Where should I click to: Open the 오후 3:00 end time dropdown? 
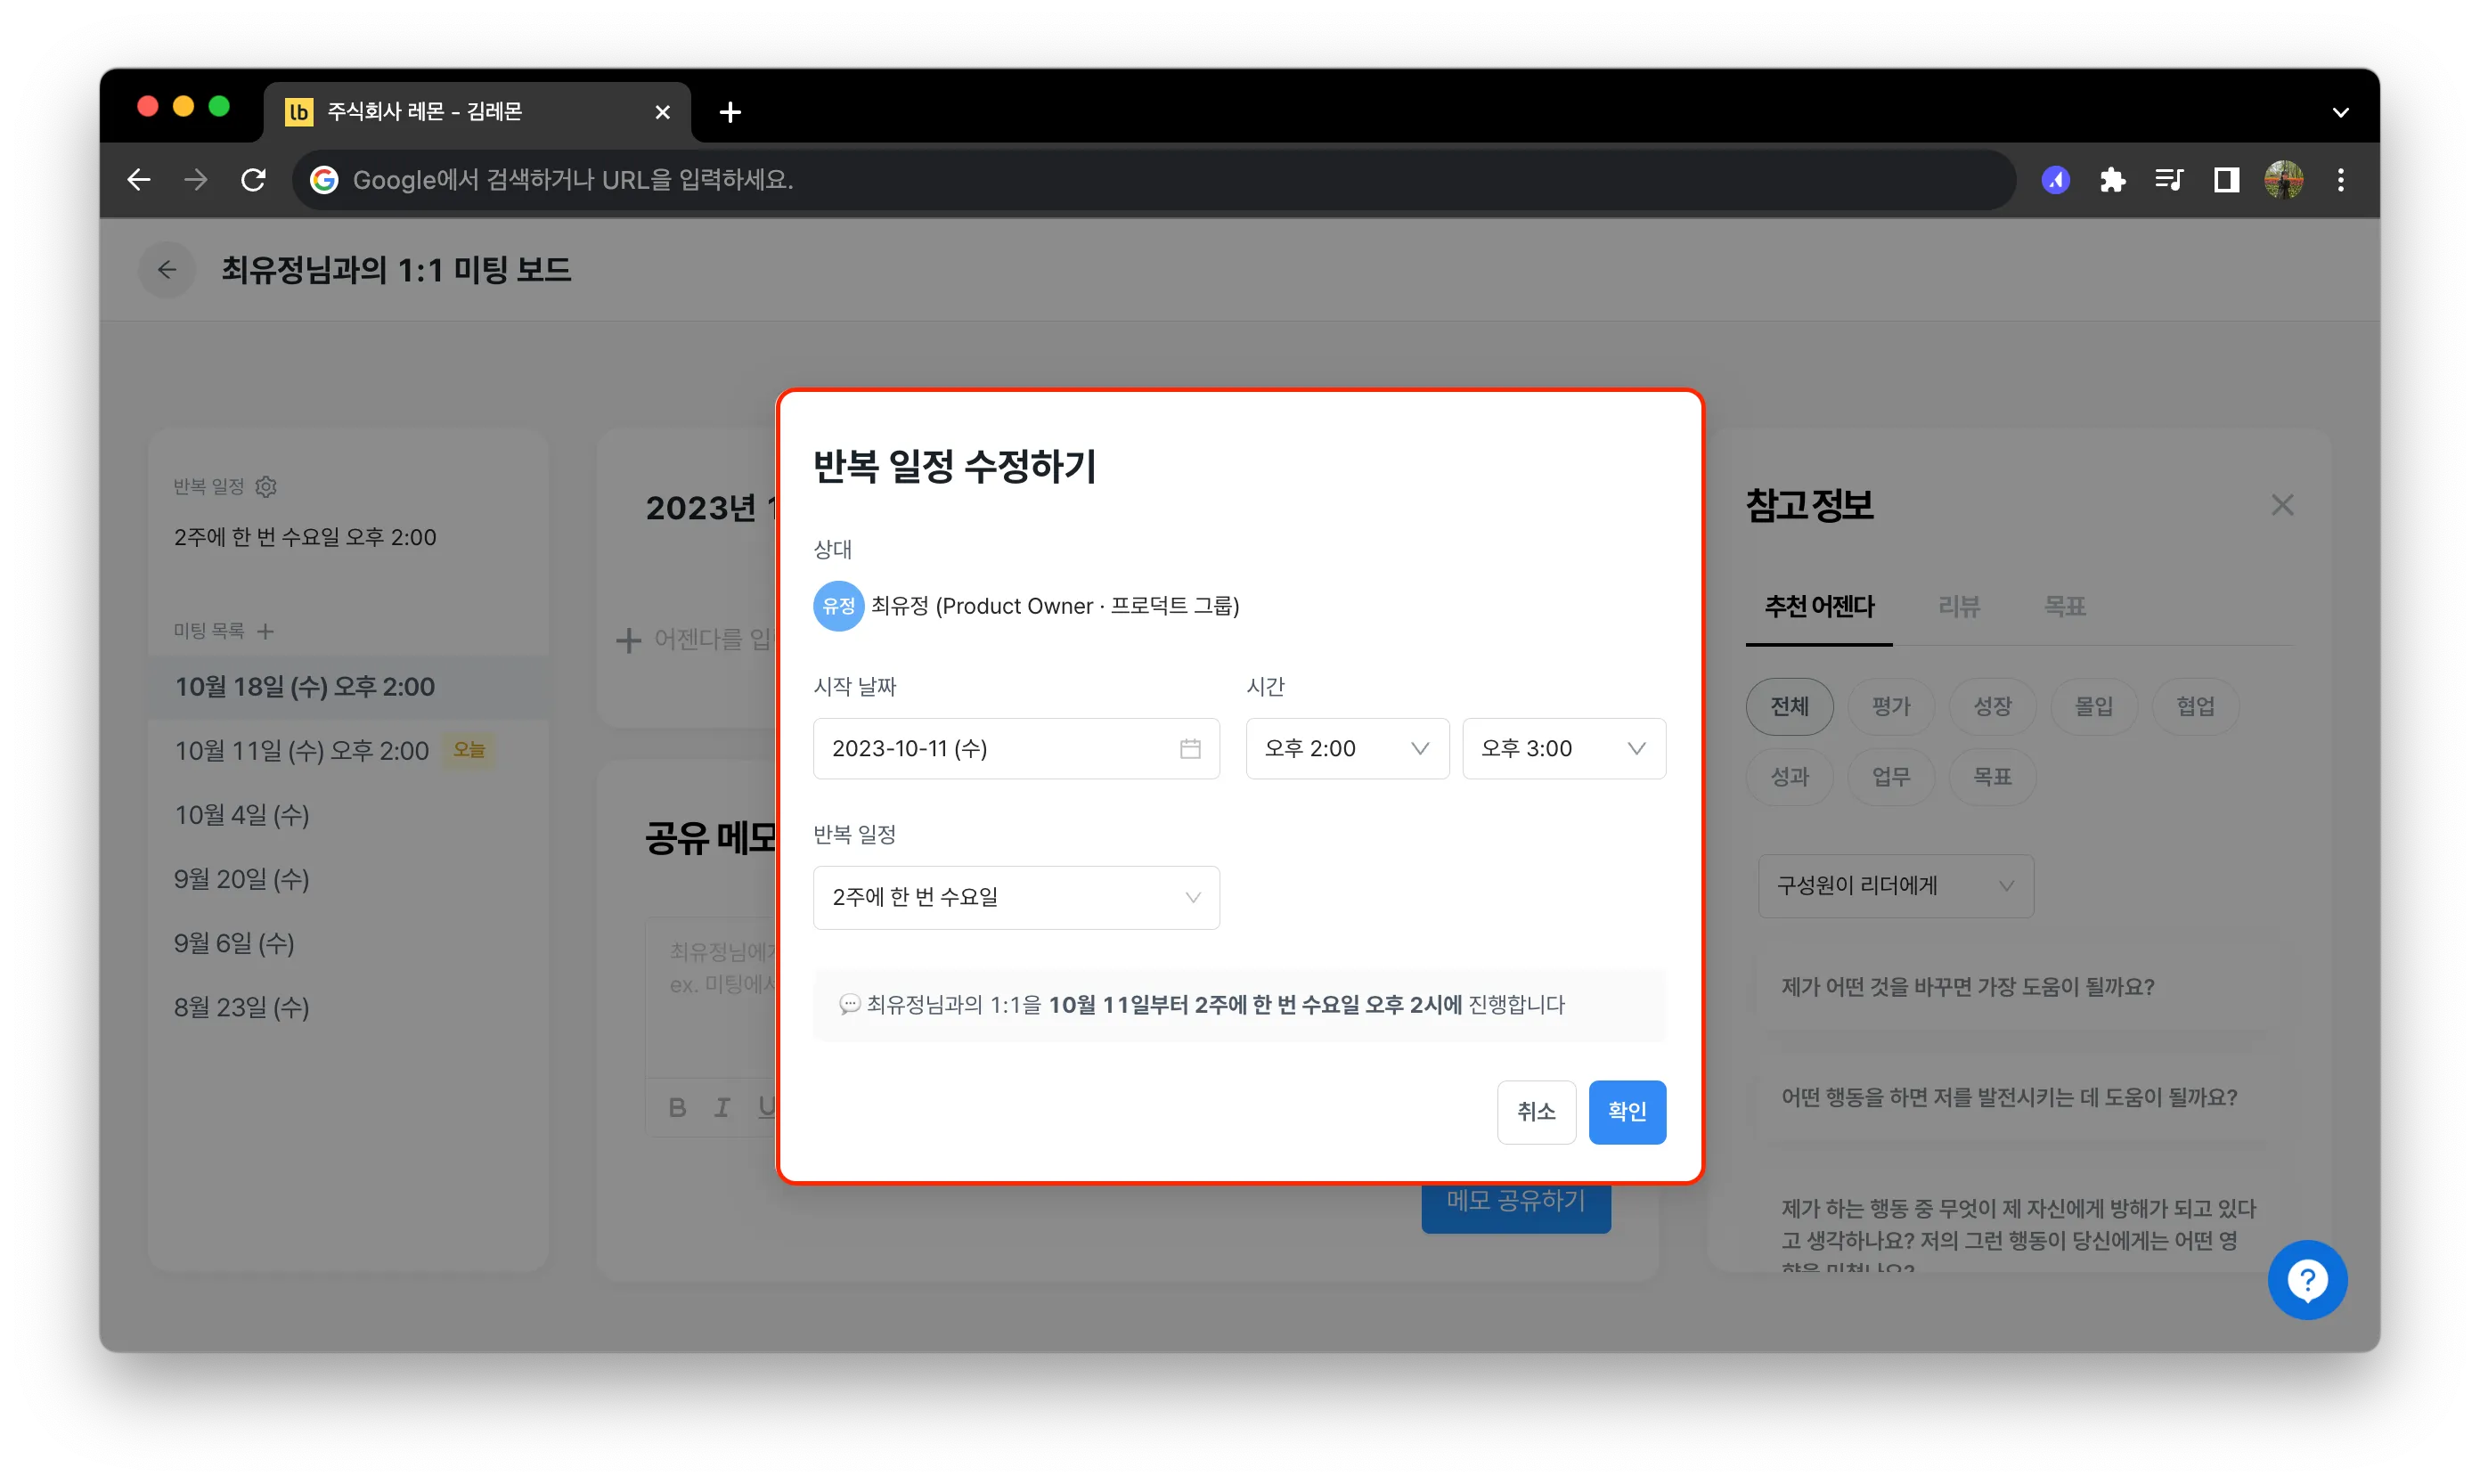click(x=1564, y=749)
